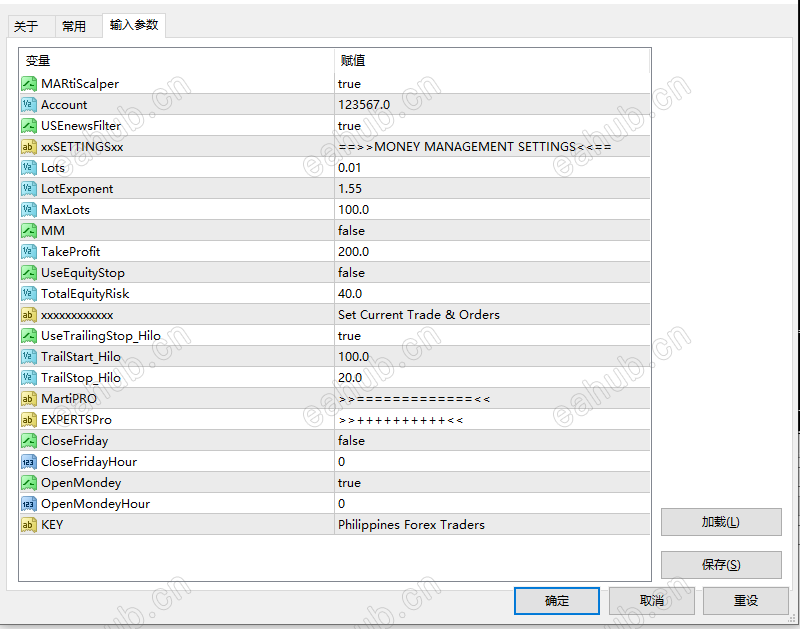The width and height of the screenshot is (800, 629).
Task: Select the UseEquityStop value false
Action: tap(352, 273)
